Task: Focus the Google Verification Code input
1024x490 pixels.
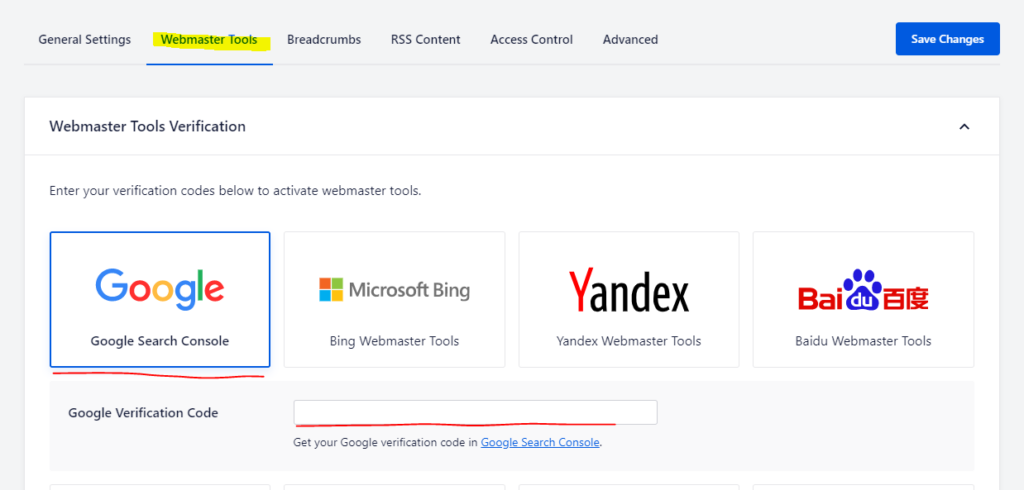Action: pos(475,412)
